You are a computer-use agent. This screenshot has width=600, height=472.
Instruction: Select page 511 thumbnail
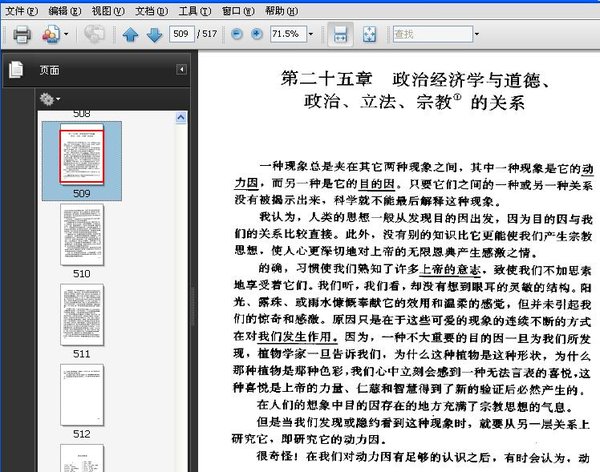(x=81, y=315)
